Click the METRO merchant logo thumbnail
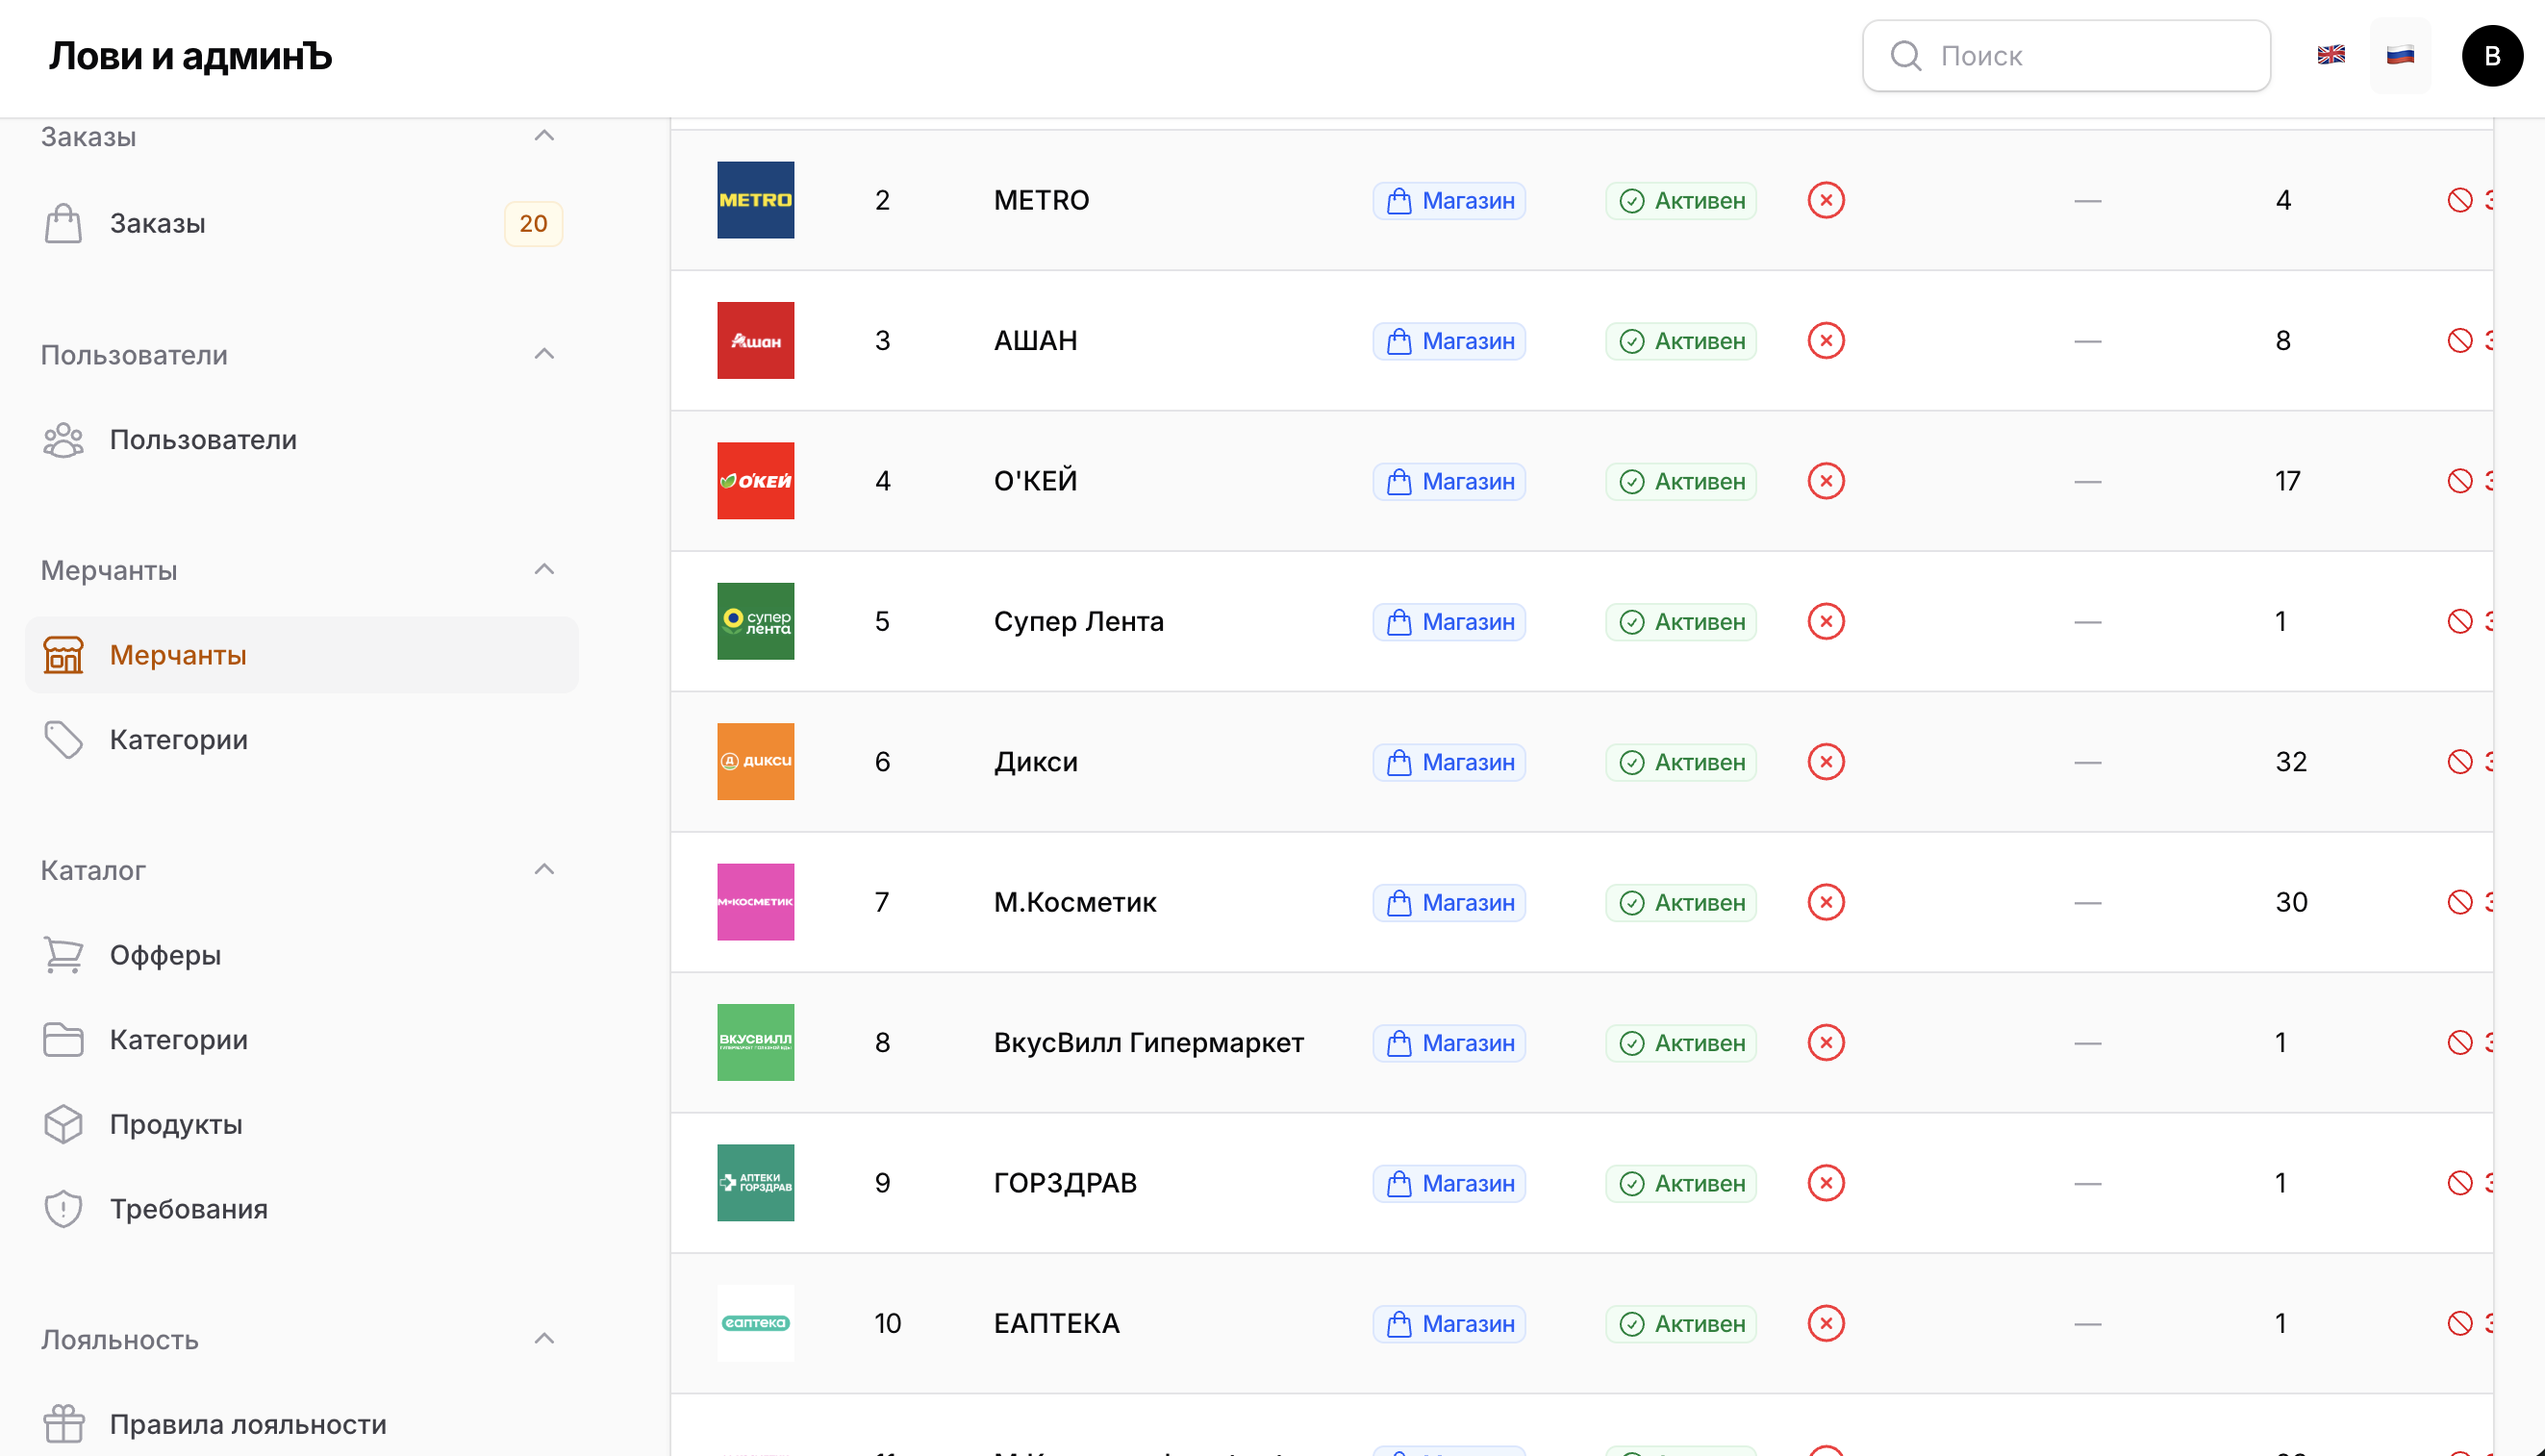 click(x=755, y=200)
